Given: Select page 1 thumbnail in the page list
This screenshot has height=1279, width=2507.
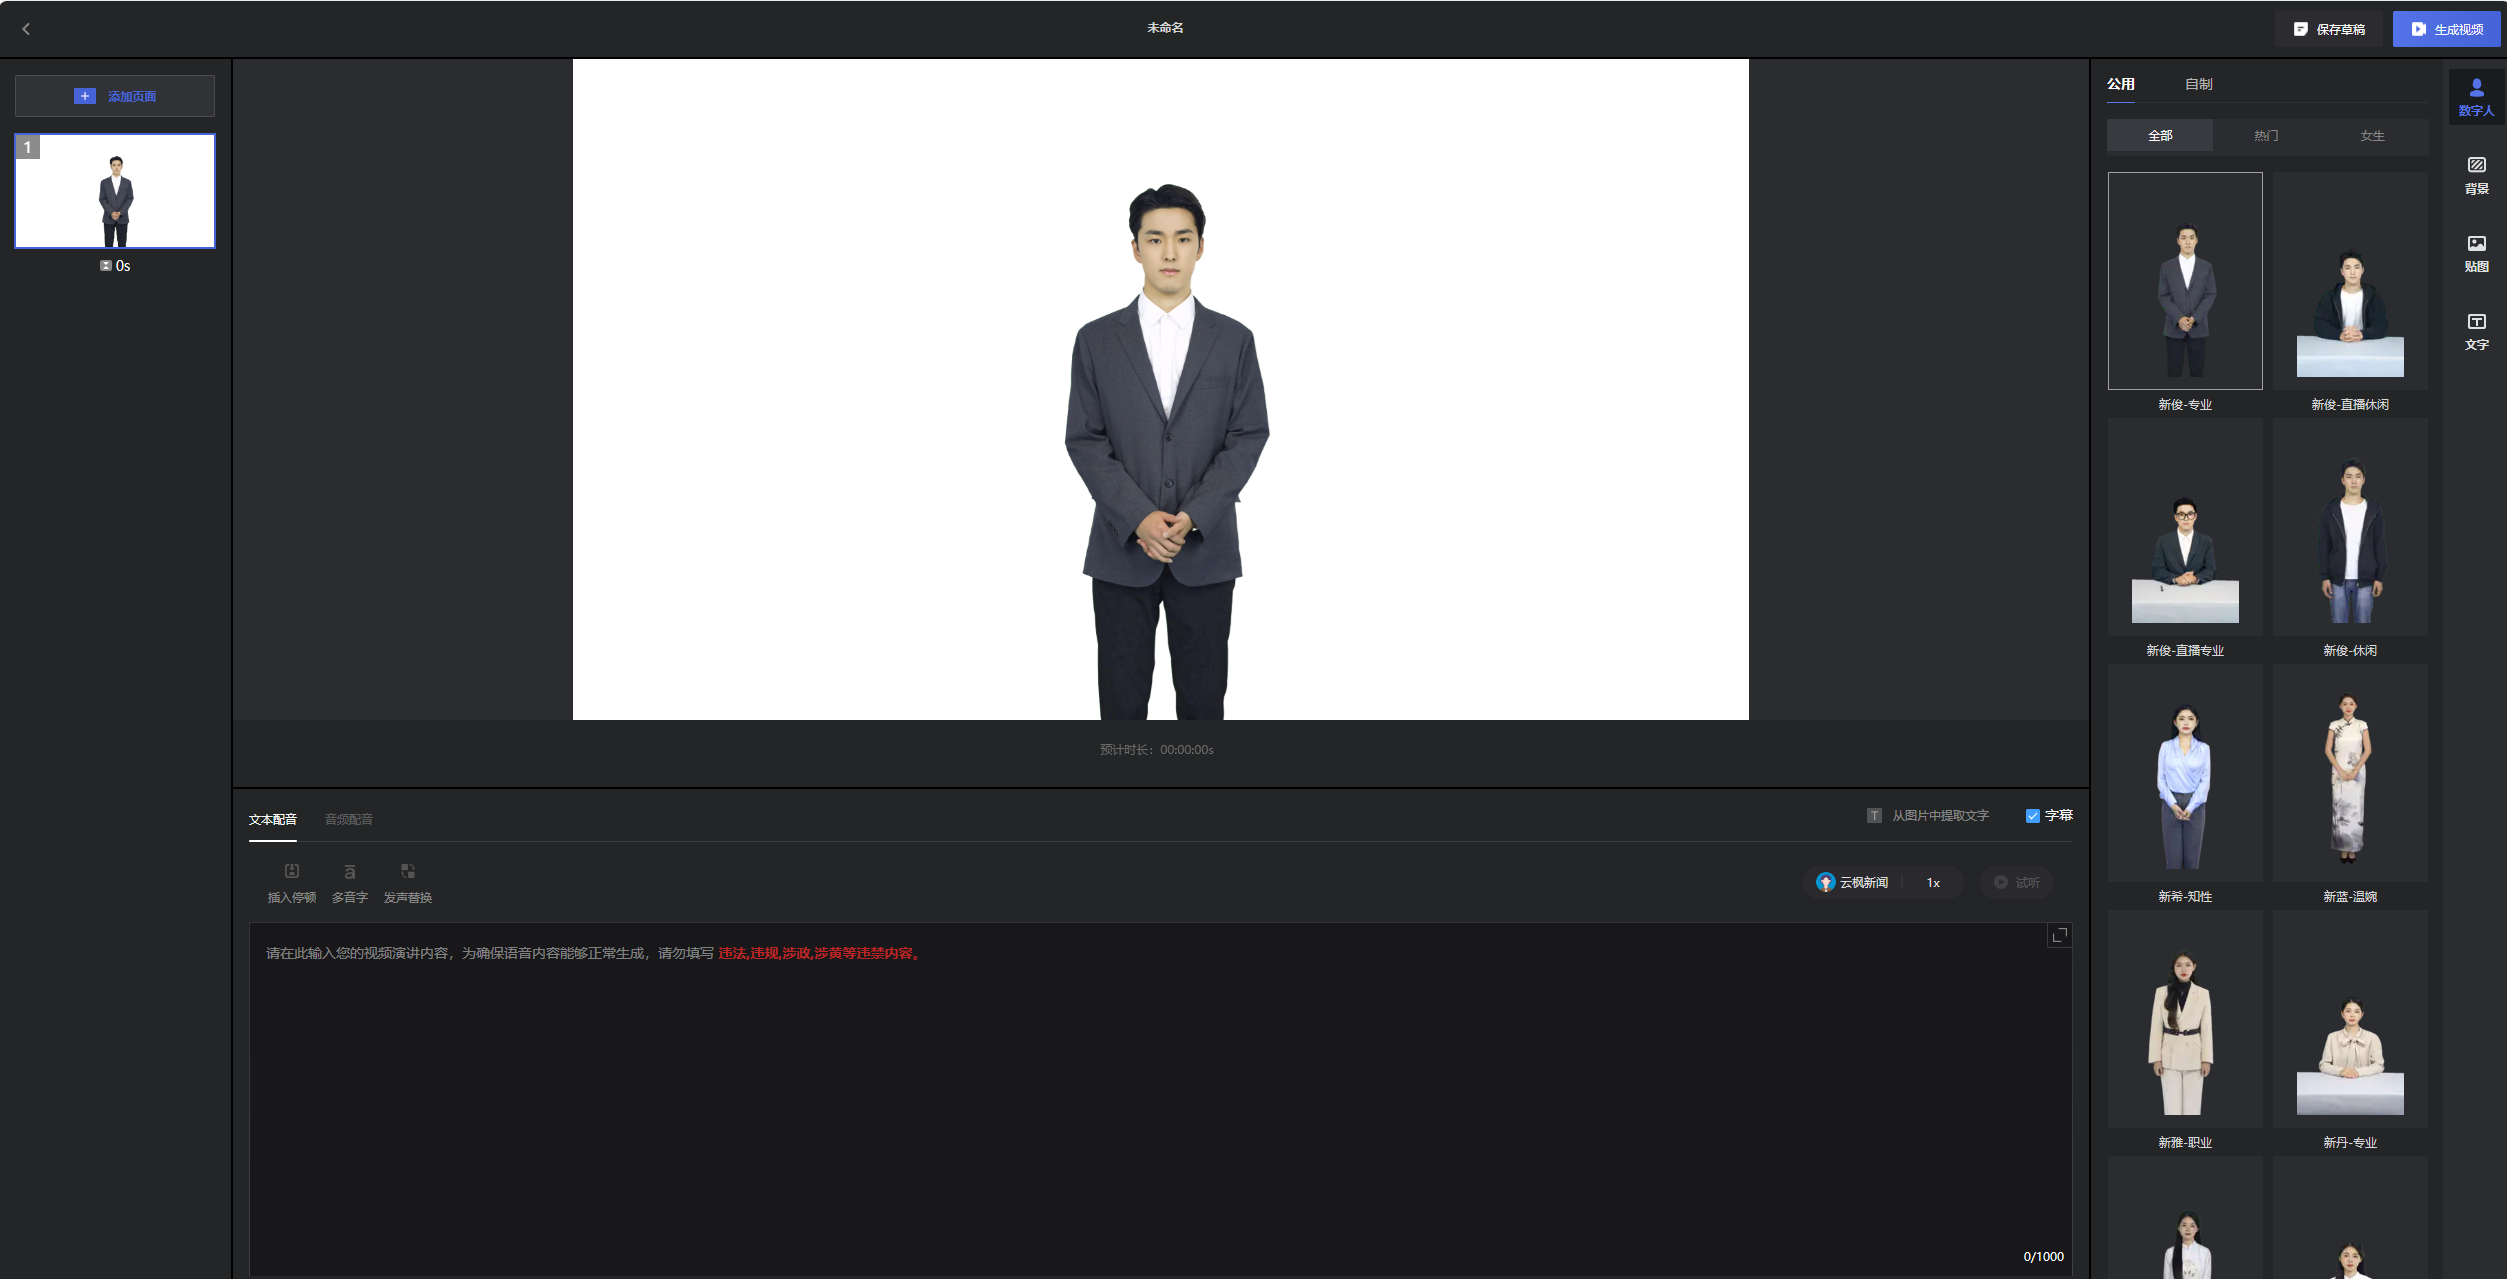Looking at the screenshot, I should coord(115,191).
